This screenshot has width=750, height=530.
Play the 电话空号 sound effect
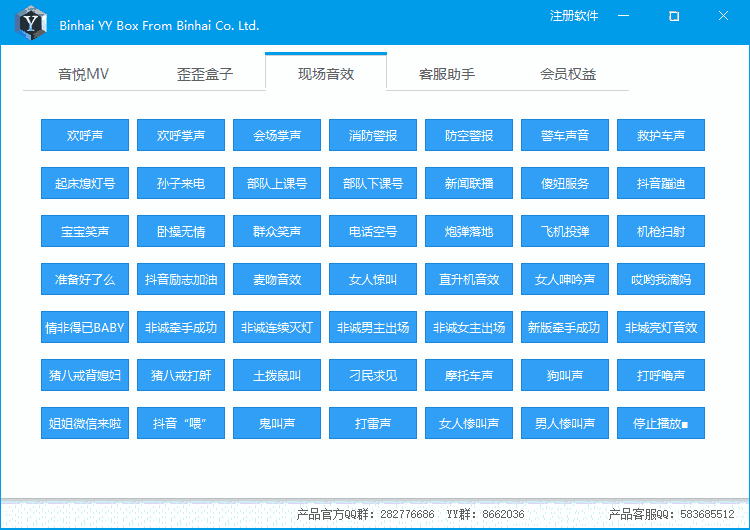[x=373, y=231]
